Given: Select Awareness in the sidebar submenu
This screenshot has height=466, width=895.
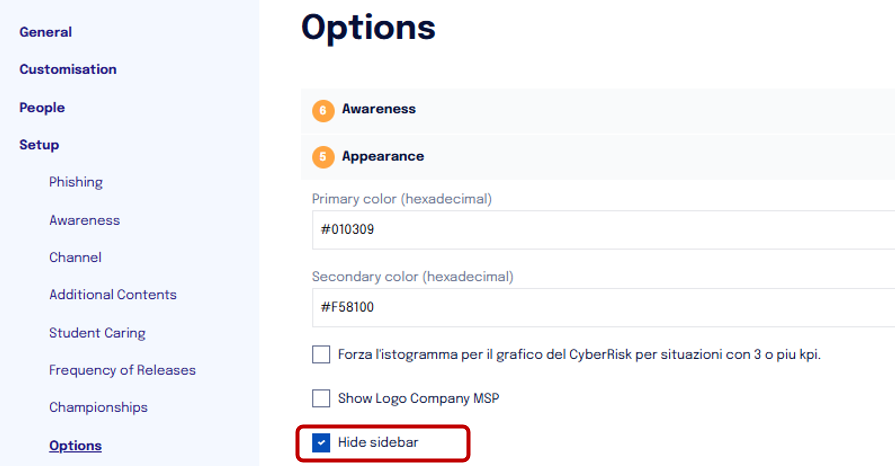Looking at the screenshot, I should (84, 220).
